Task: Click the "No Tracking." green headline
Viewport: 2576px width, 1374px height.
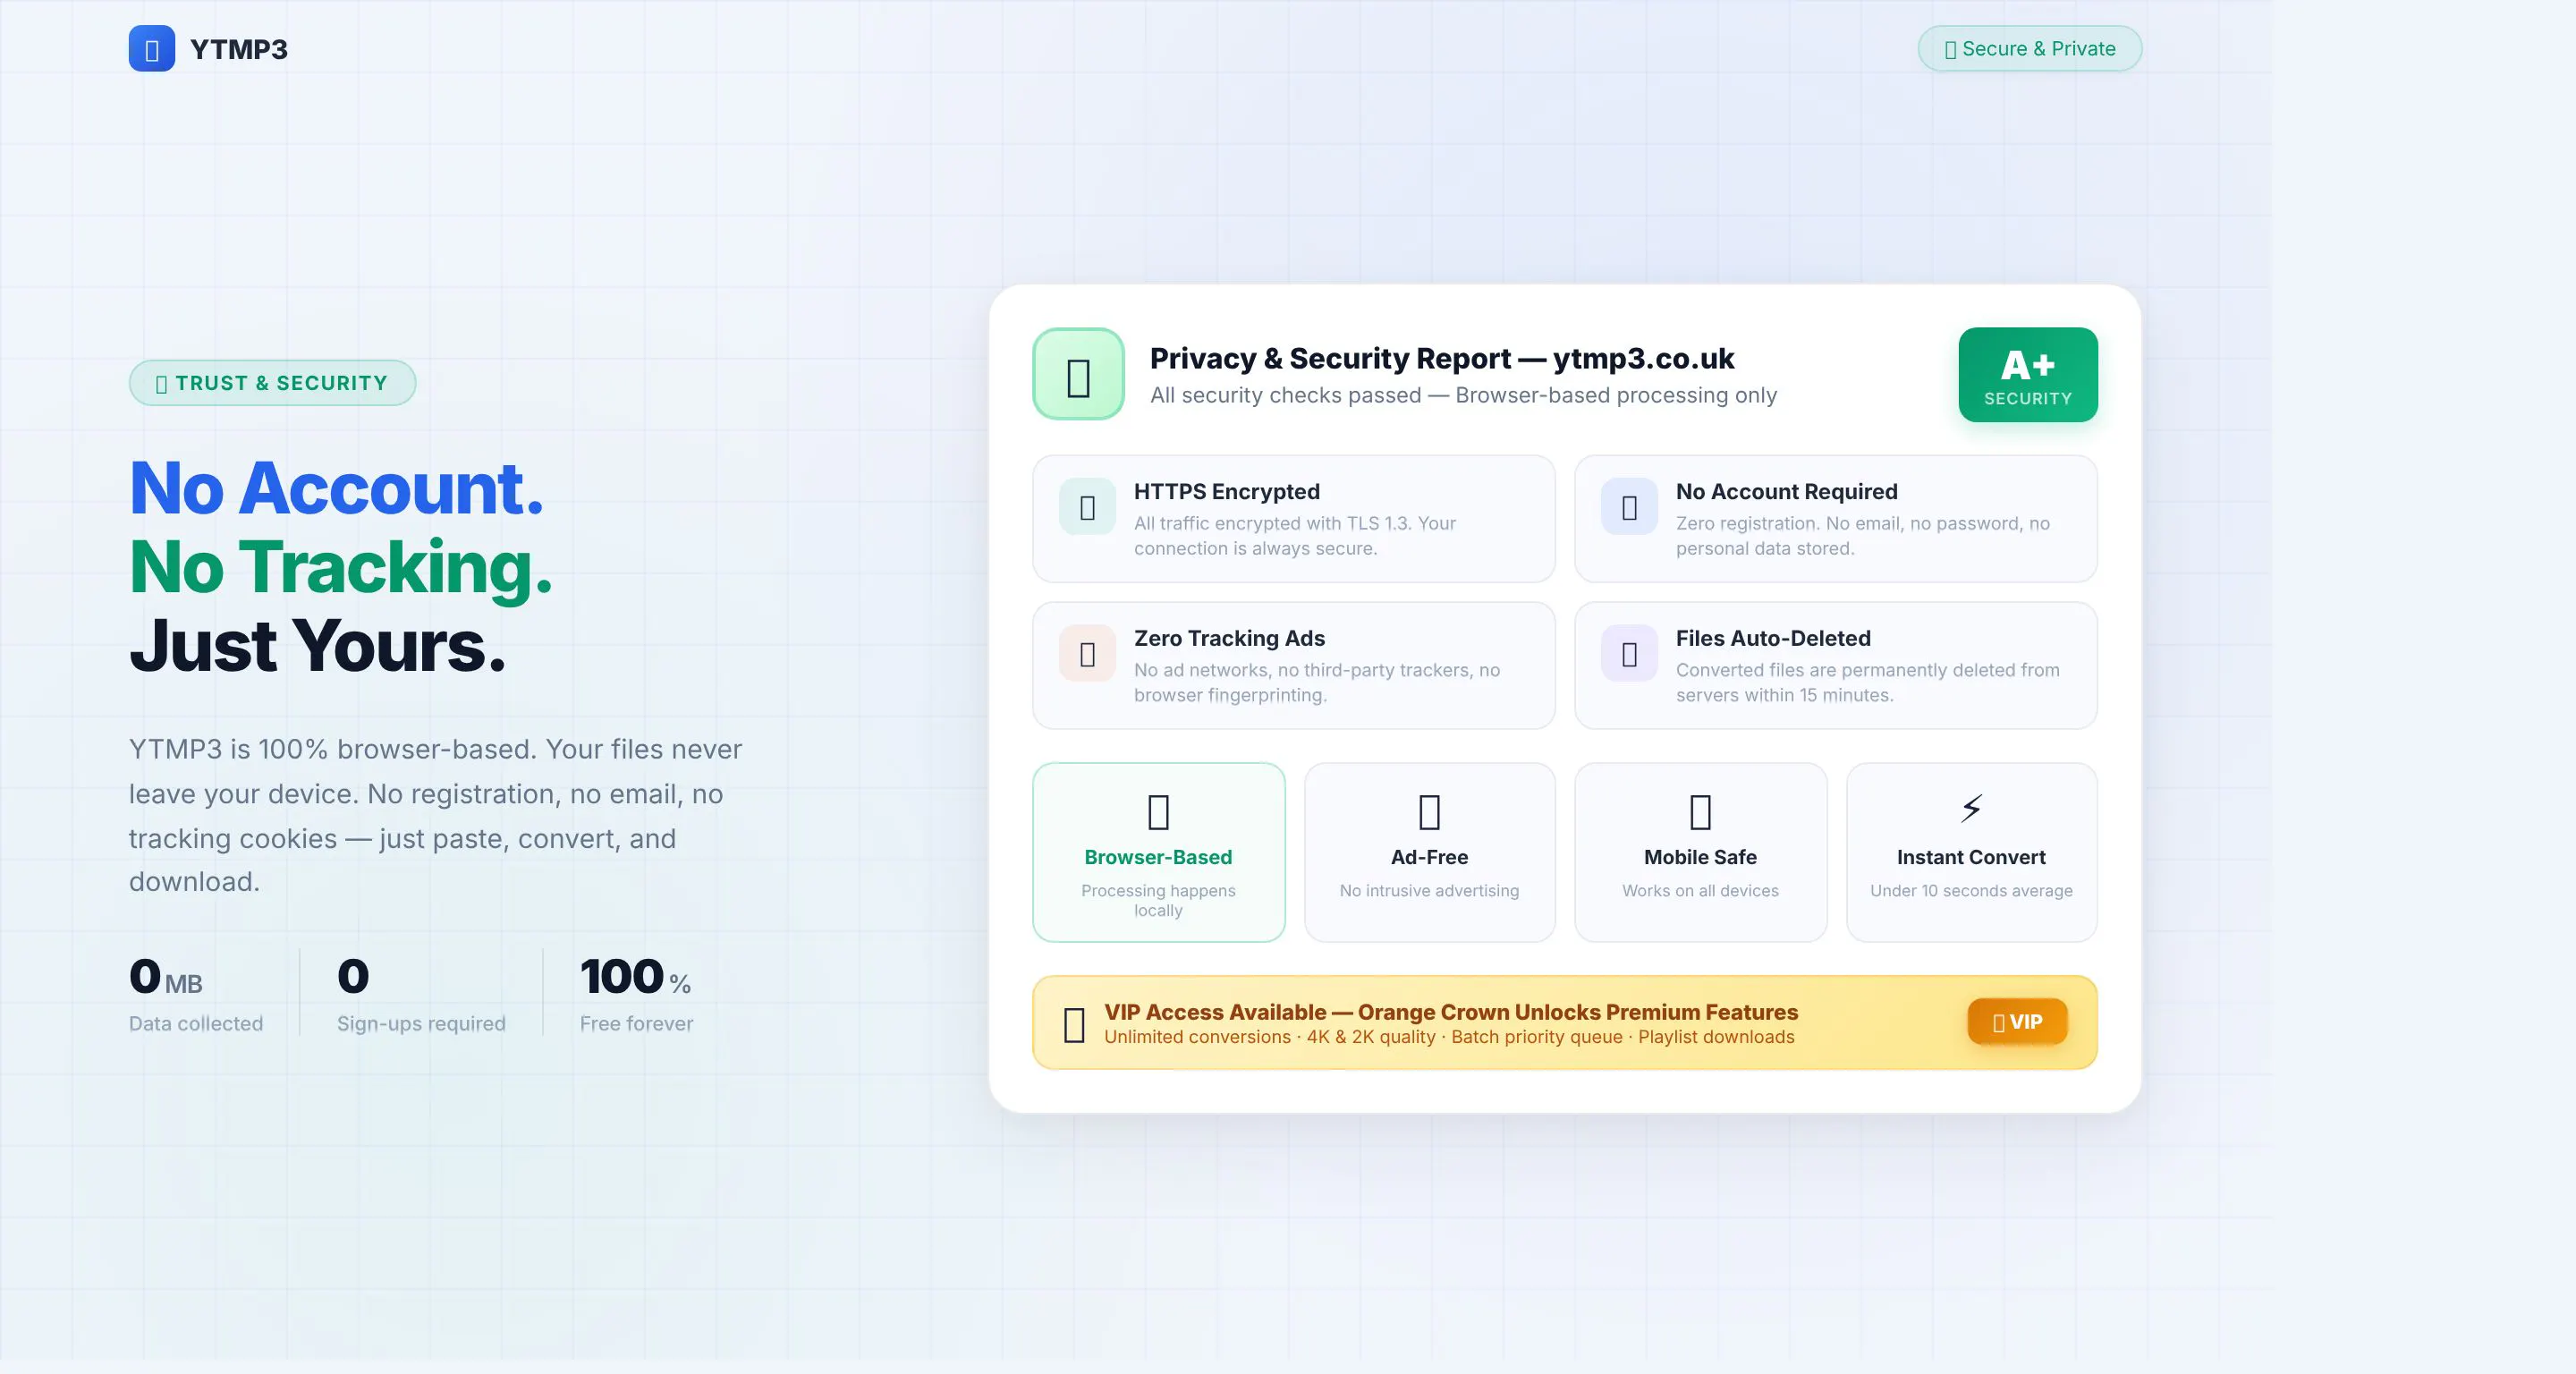Action: tap(340, 567)
